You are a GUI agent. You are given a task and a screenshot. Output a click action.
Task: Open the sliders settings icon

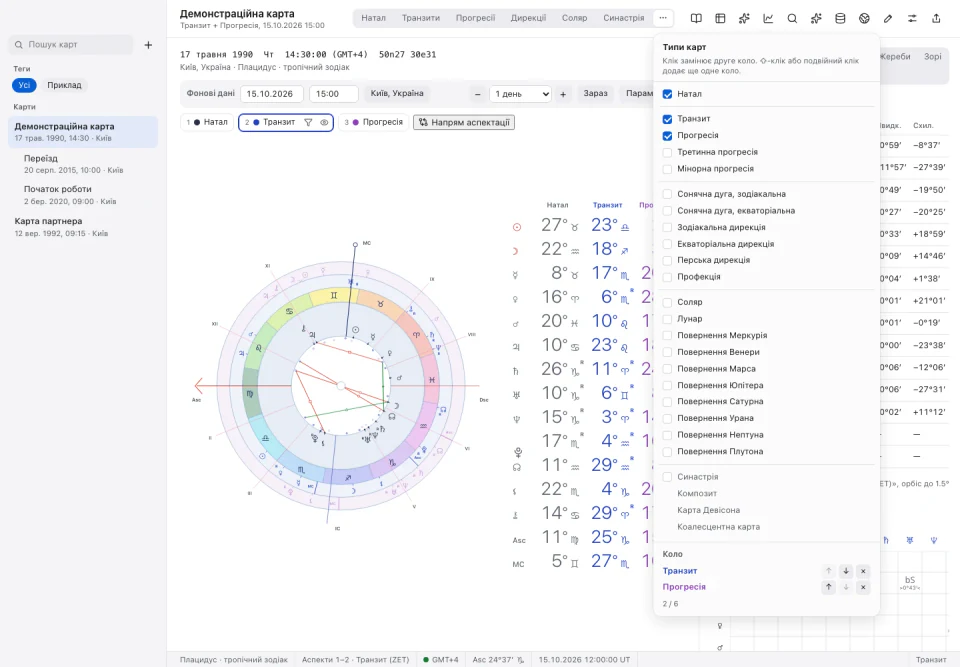[912, 18]
